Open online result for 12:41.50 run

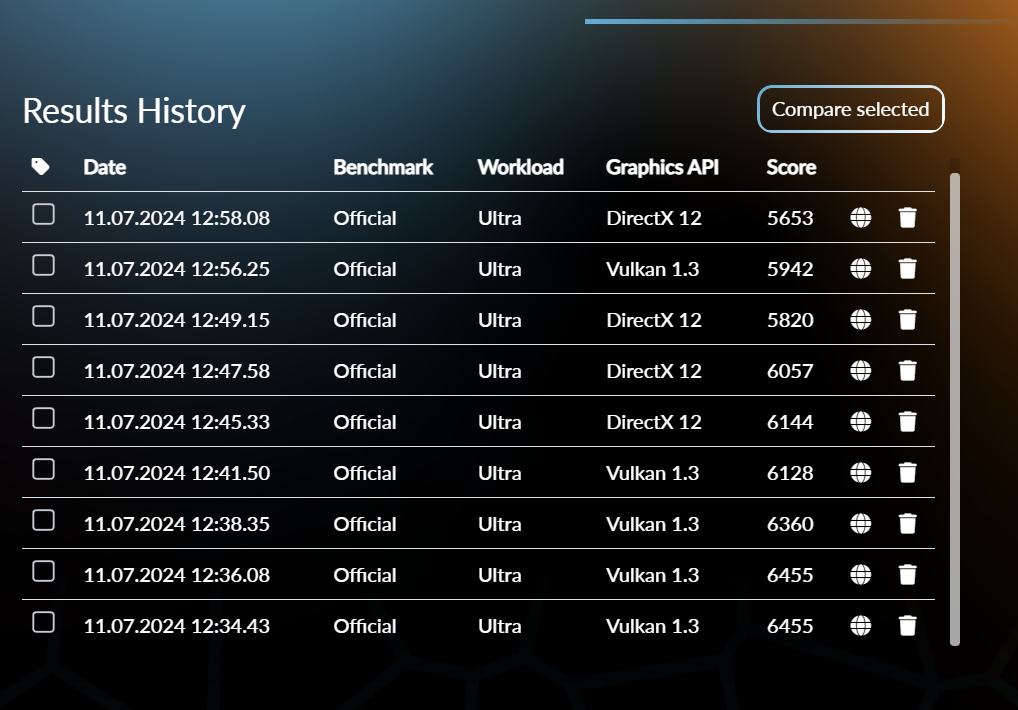click(x=860, y=472)
